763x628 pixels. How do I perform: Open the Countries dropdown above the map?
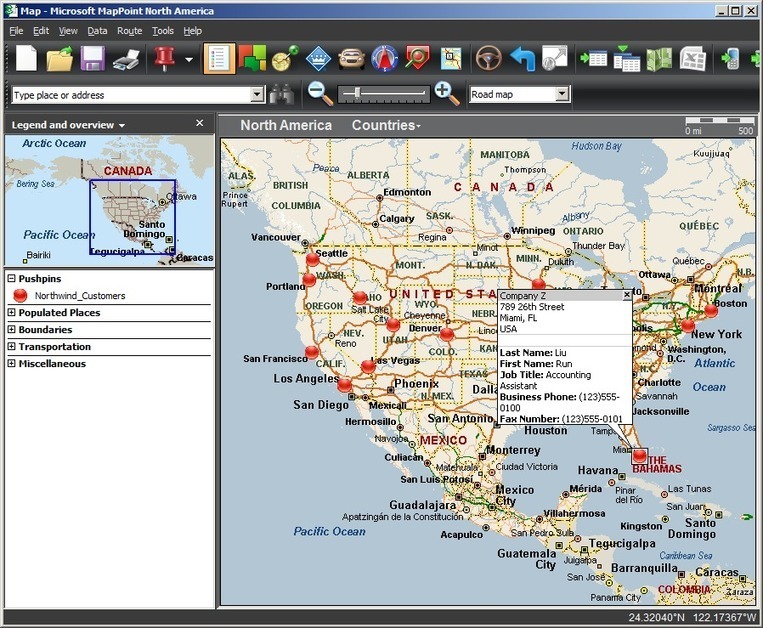tap(386, 125)
